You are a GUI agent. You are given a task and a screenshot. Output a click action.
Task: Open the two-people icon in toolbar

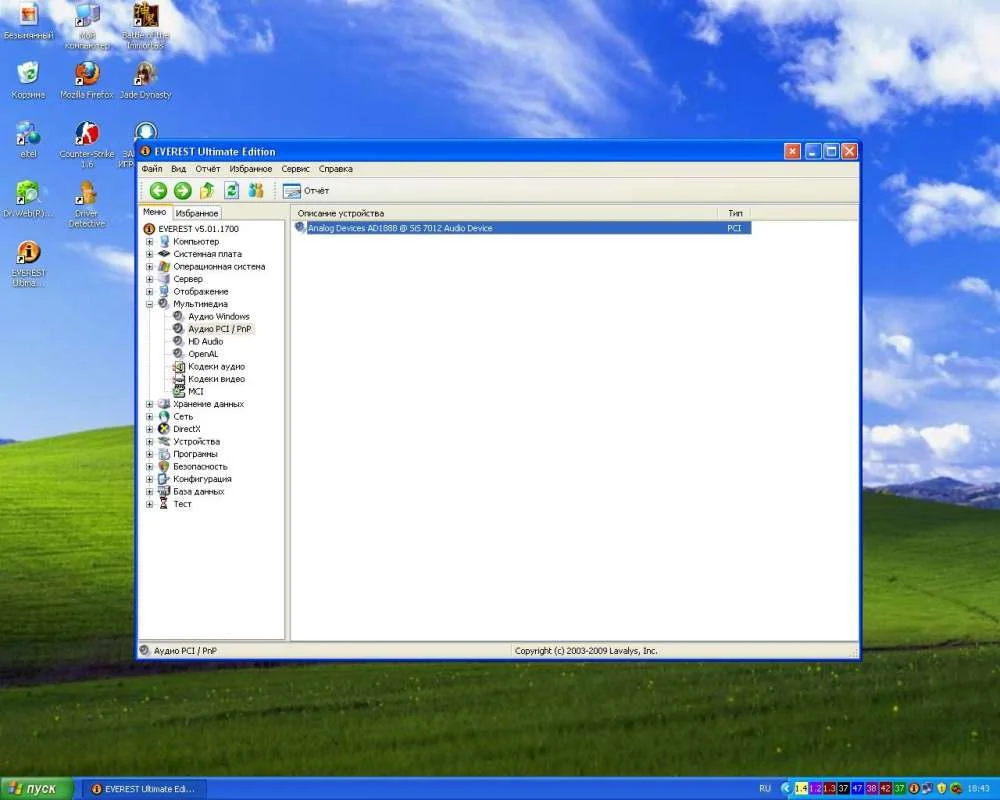point(256,190)
